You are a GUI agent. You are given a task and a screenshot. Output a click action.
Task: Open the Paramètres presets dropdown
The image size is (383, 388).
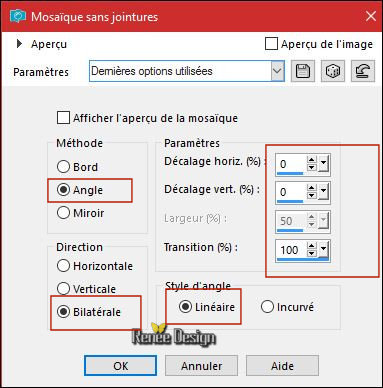click(277, 71)
